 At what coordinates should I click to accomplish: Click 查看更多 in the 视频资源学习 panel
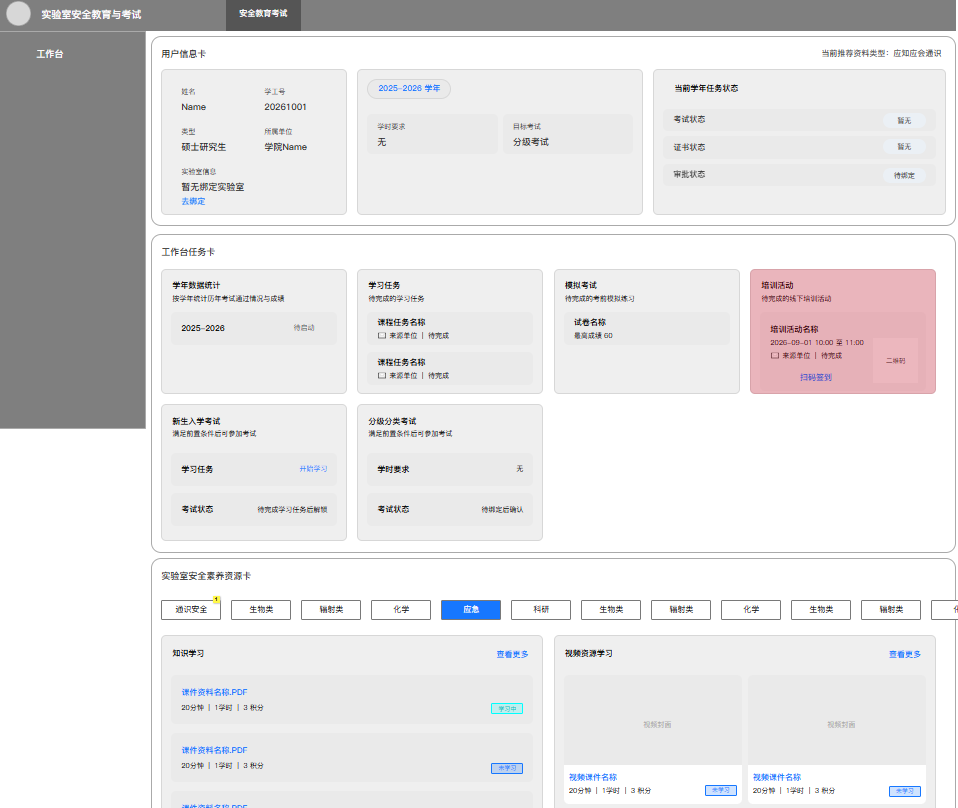pyautogui.click(x=904, y=654)
